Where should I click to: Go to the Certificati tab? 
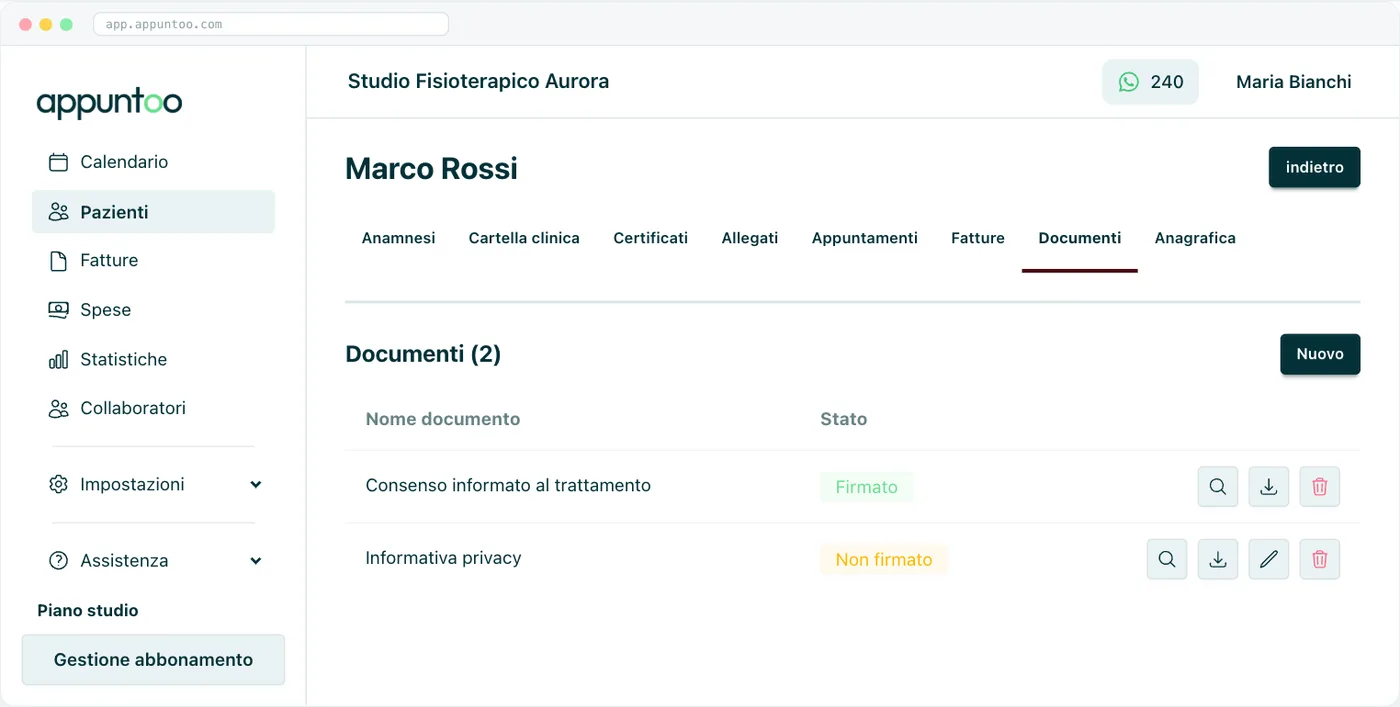click(x=651, y=238)
